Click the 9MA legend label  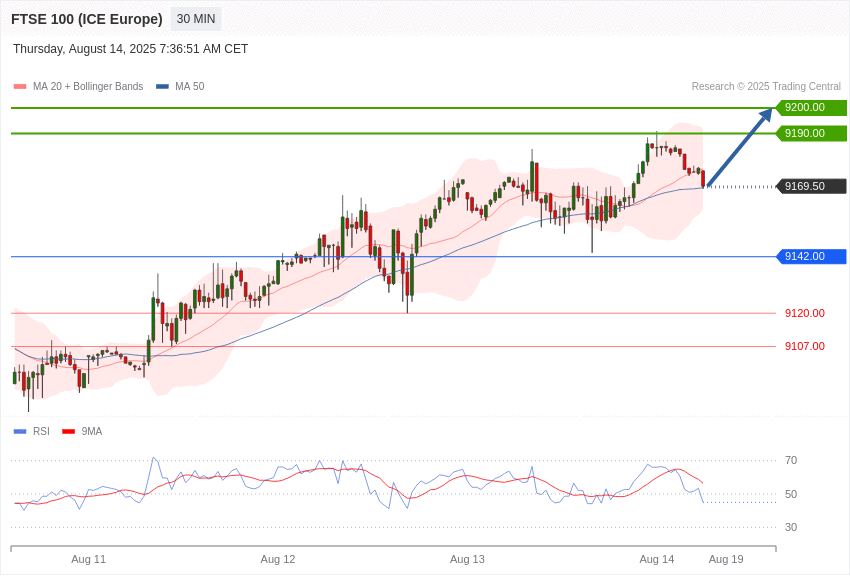(x=92, y=431)
